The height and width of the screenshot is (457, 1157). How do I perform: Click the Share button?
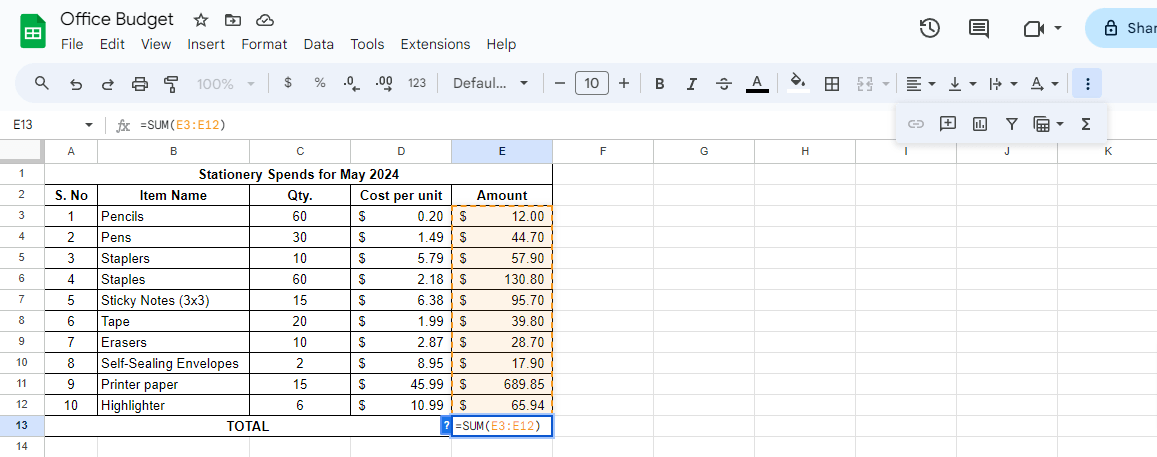pyautogui.click(x=1121, y=29)
